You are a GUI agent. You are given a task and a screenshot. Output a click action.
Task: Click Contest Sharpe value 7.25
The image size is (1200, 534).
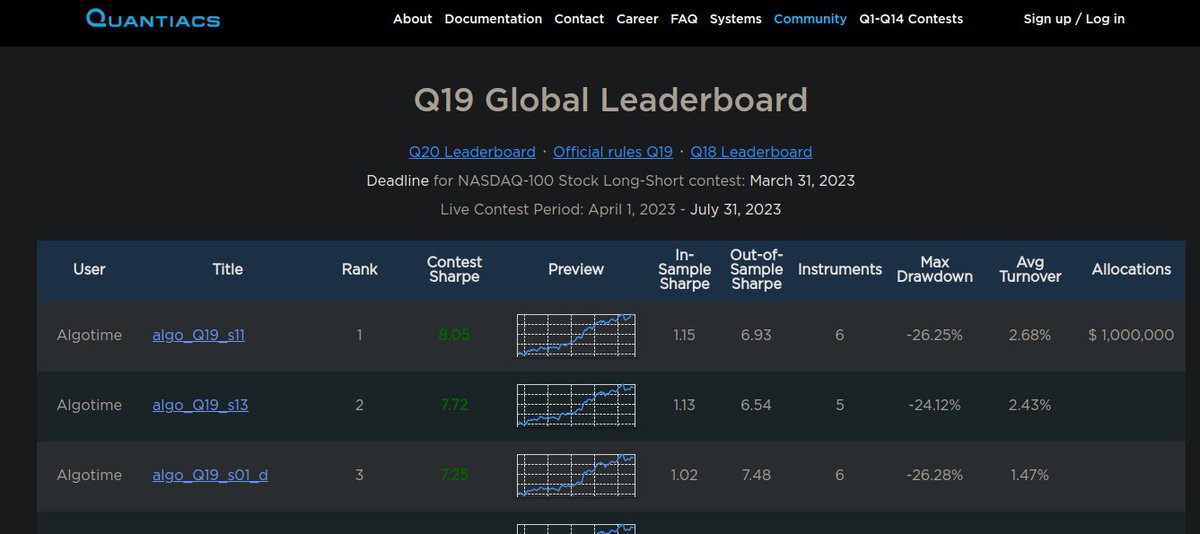[454, 475]
